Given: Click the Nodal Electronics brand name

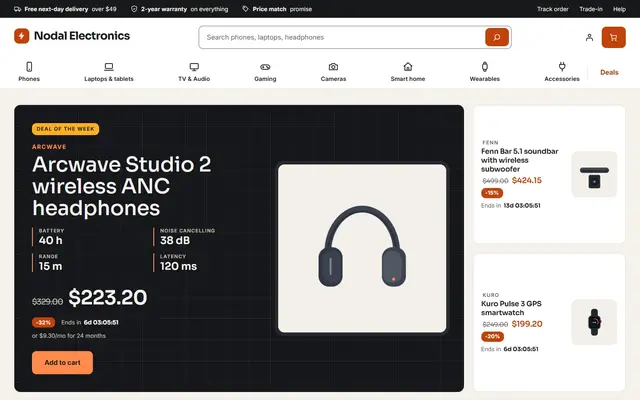Looking at the screenshot, I should point(82,36).
